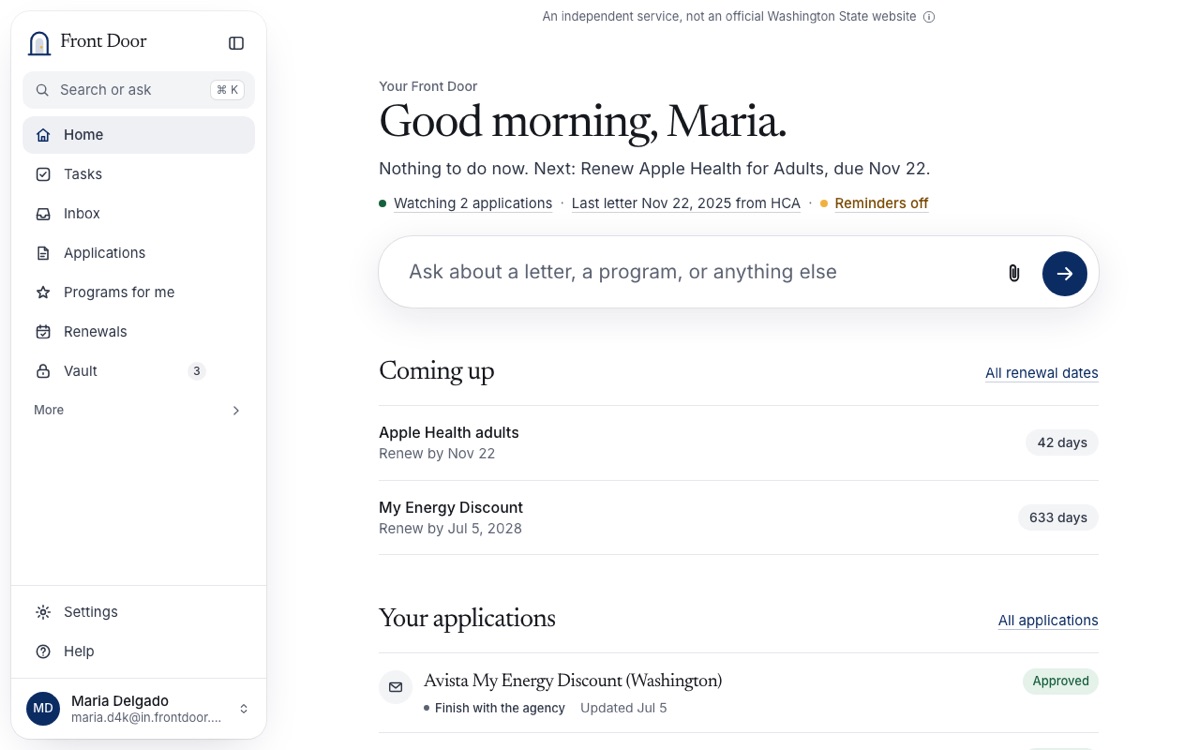Click the Front Door brand name
1200x750 pixels.
(103, 41)
